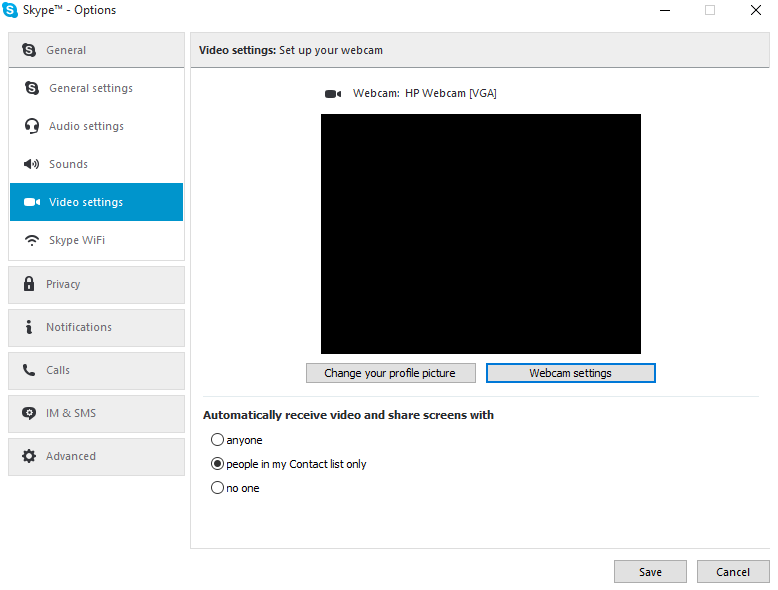The image size is (778, 590).
Task: Choose the 'no one' radio option
Action: pyautogui.click(x=217, y=488)
